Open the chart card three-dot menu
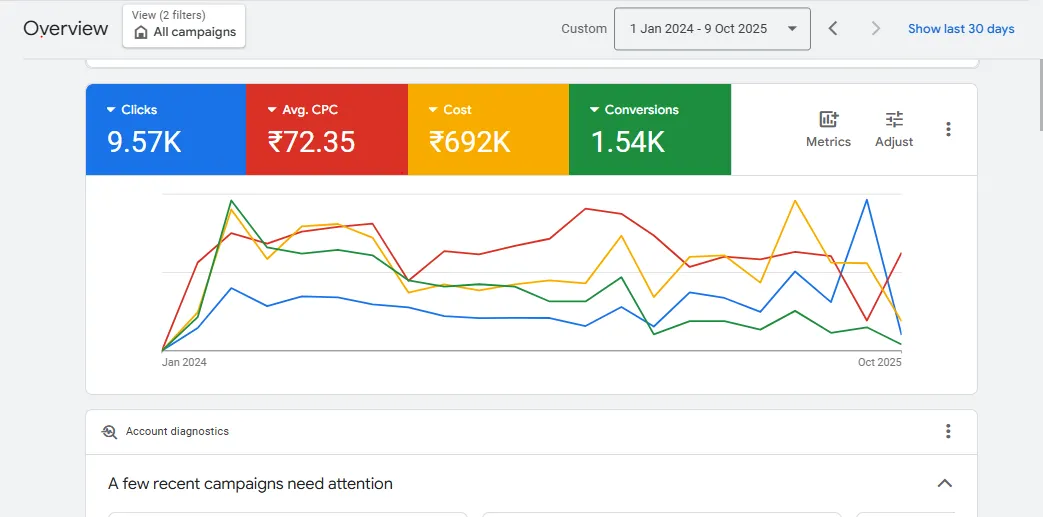The image size is (1043, 517). pyautogui.click(x=948, y=129)
